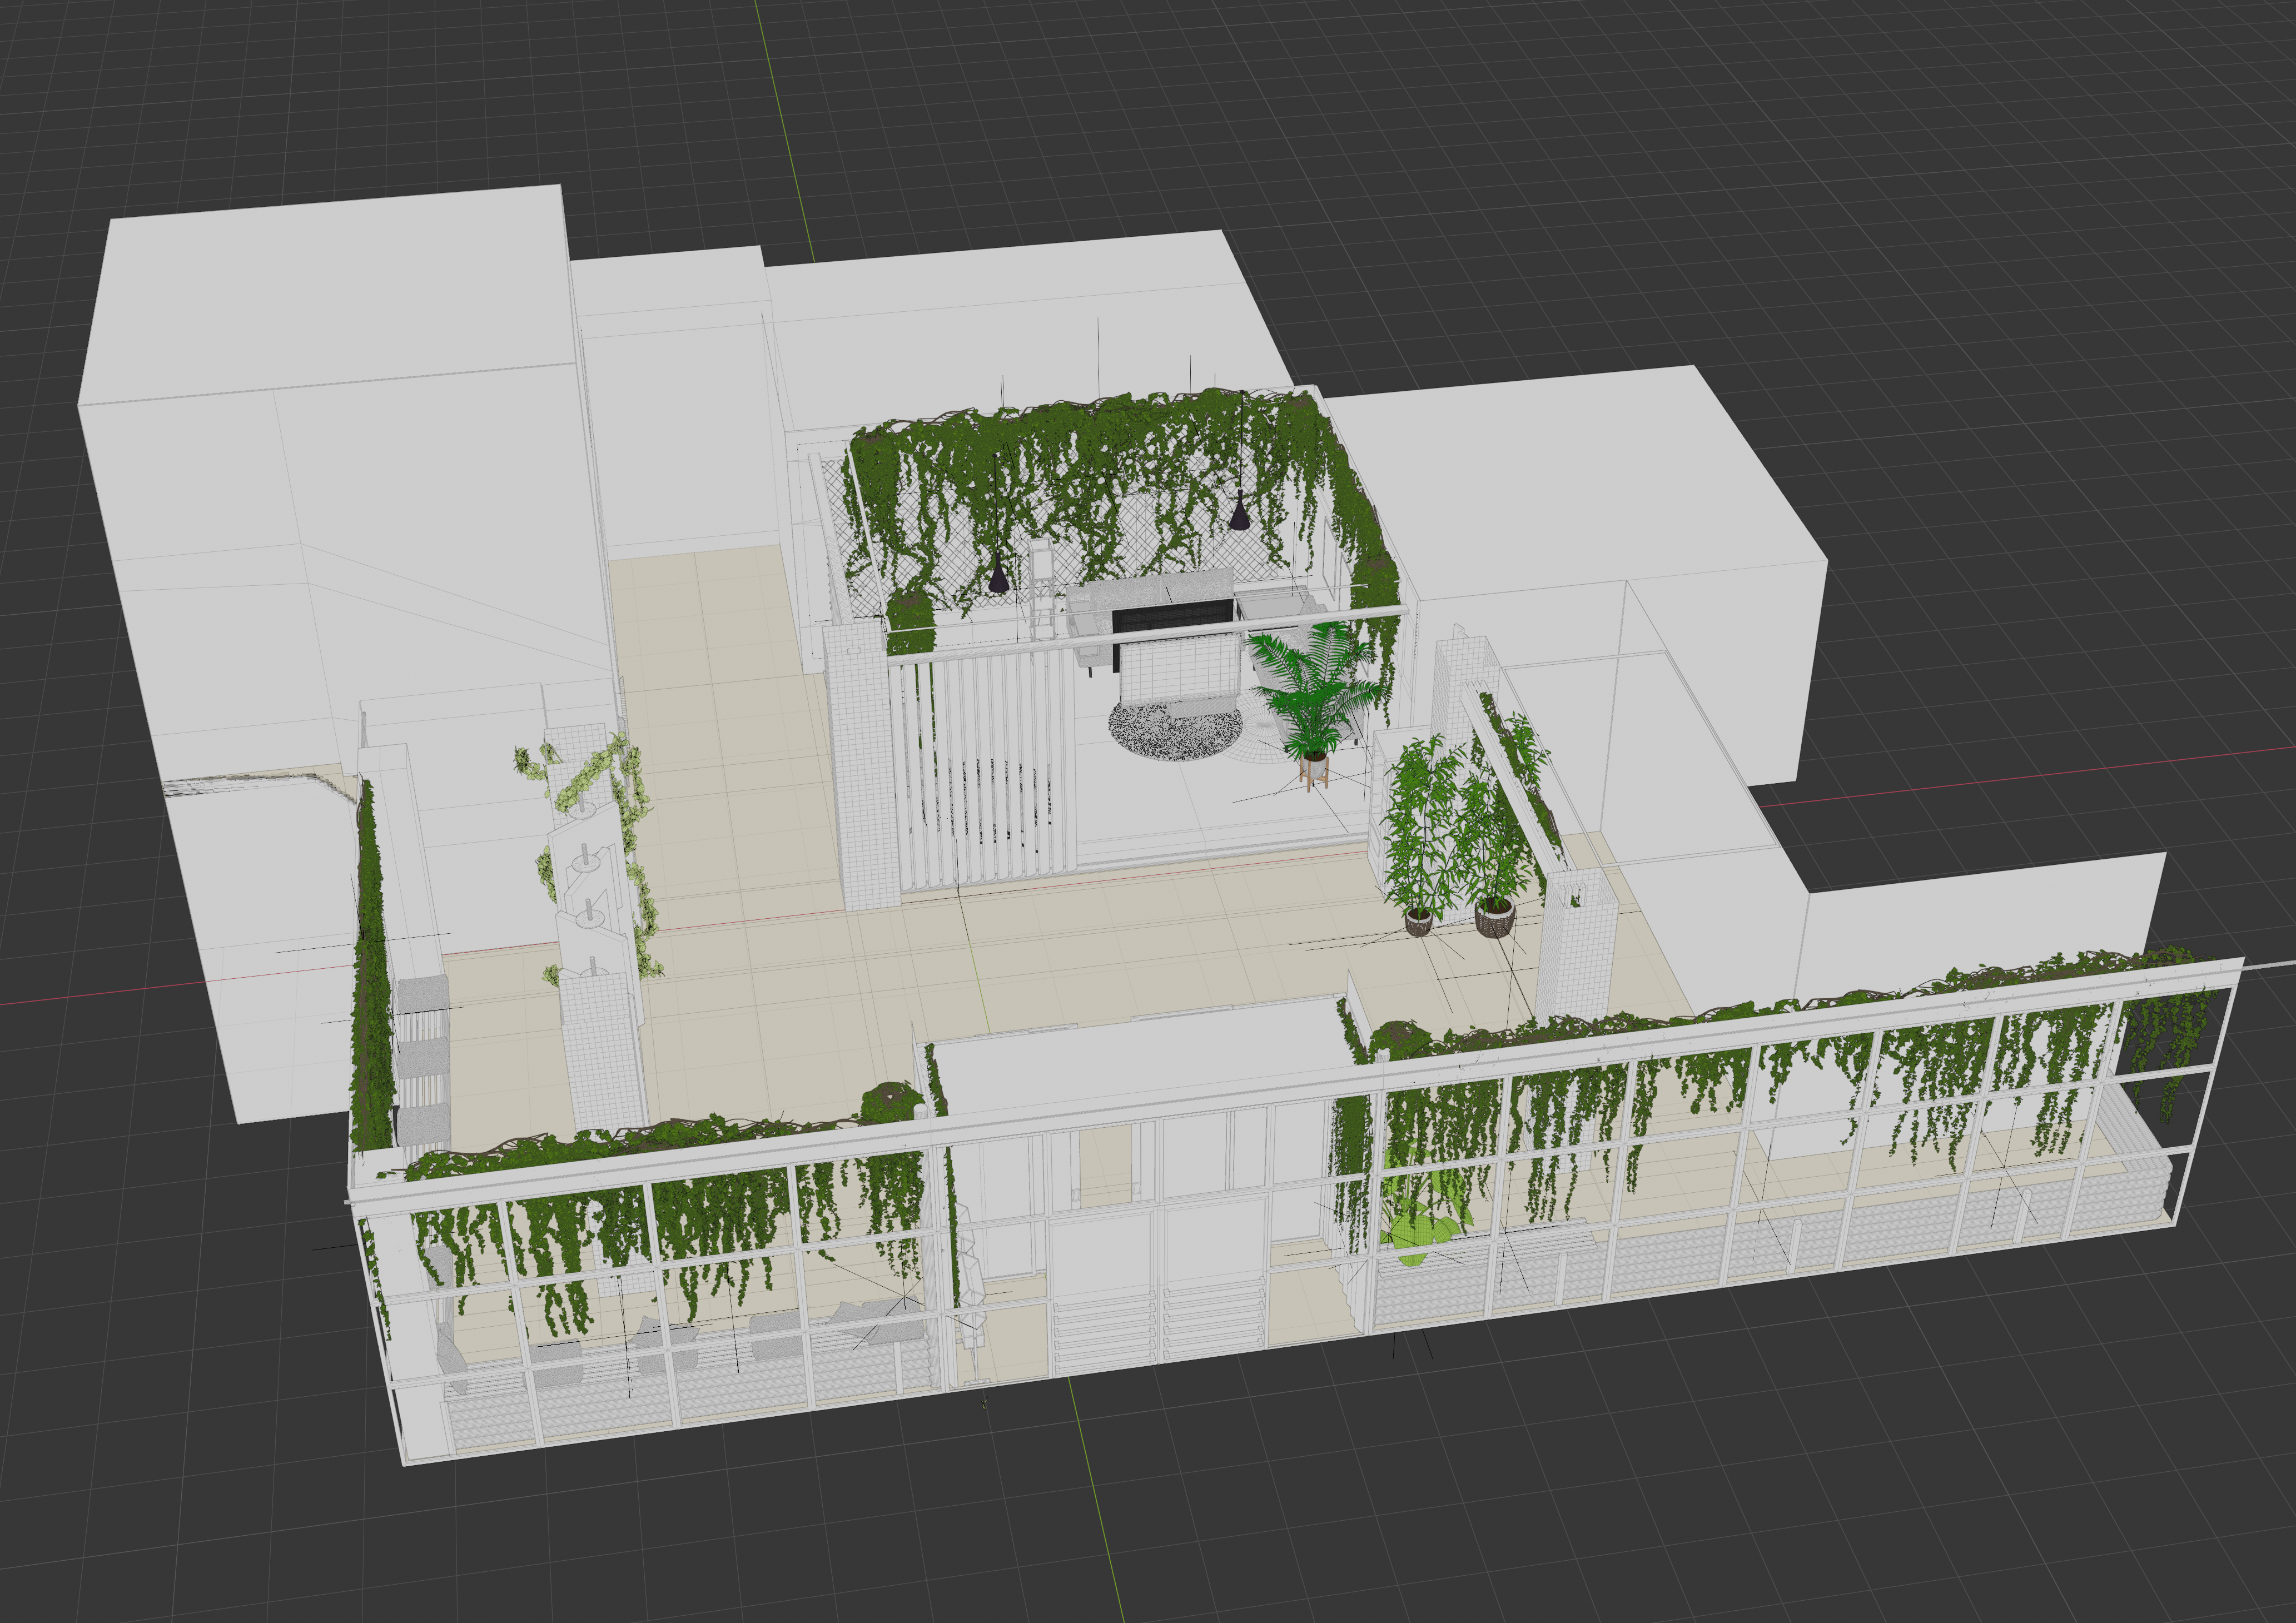Click the black screen panel behind the sofa
Viewport: 2296px width, 1623px height.
(x=1171, y=618)
